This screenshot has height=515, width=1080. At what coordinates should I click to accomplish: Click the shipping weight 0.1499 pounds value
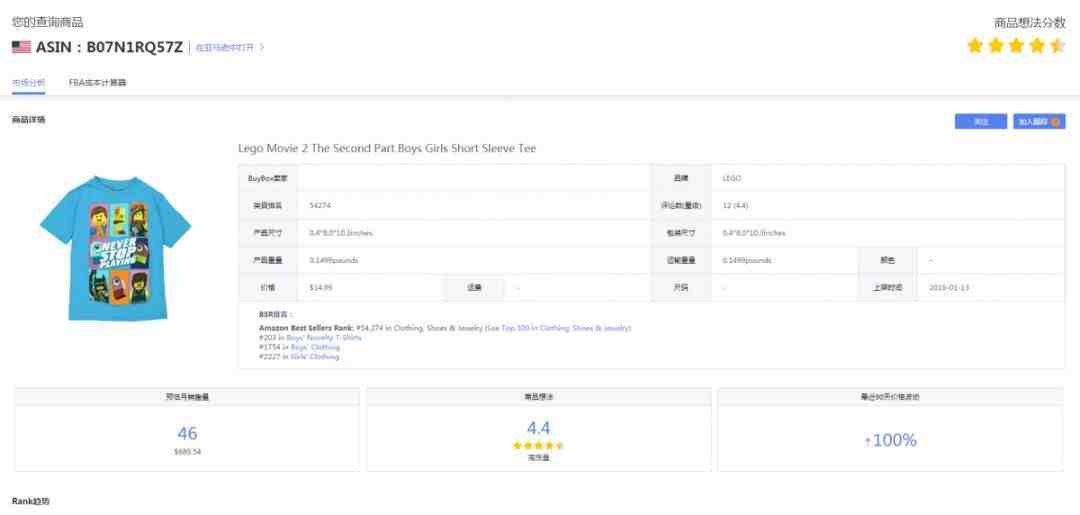click(x=747, y=260)
